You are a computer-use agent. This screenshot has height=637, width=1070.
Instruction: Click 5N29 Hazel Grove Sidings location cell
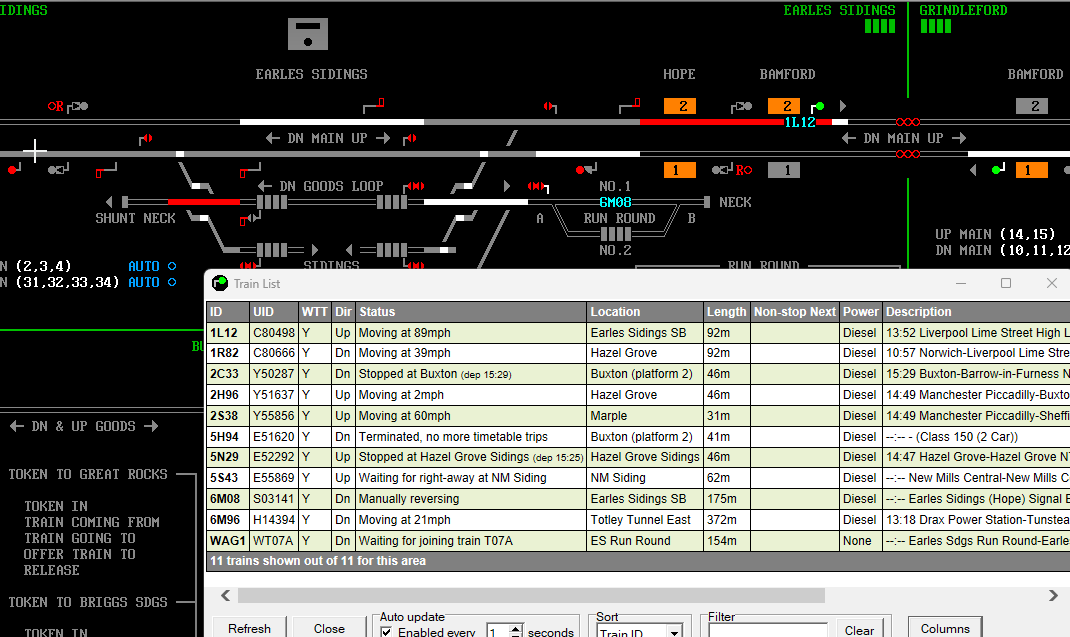[645, 457]
